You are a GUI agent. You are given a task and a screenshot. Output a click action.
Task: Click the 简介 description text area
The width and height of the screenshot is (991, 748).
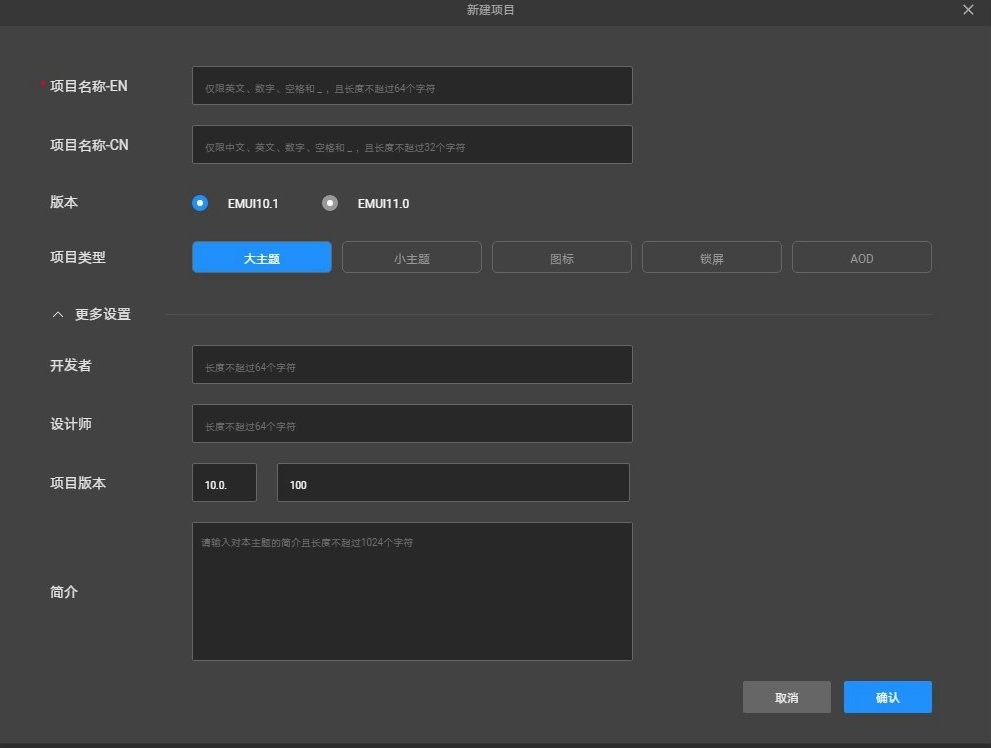[x=411, y=591]
